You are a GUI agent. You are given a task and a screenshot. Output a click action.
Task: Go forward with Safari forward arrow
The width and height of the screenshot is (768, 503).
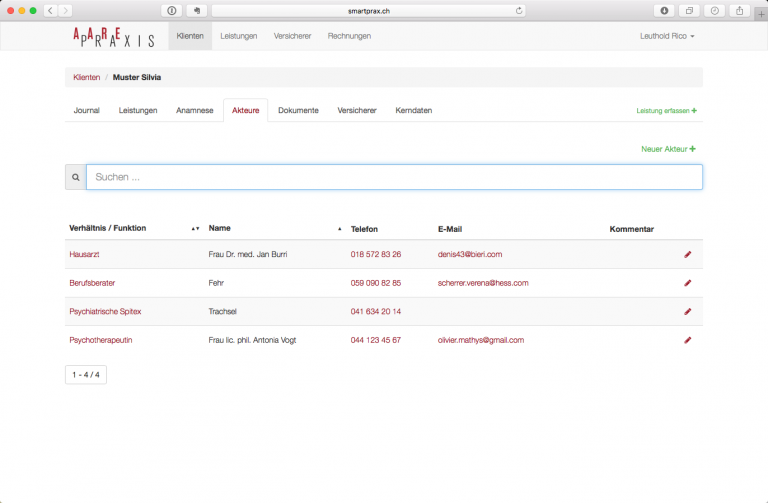point(65,10)
